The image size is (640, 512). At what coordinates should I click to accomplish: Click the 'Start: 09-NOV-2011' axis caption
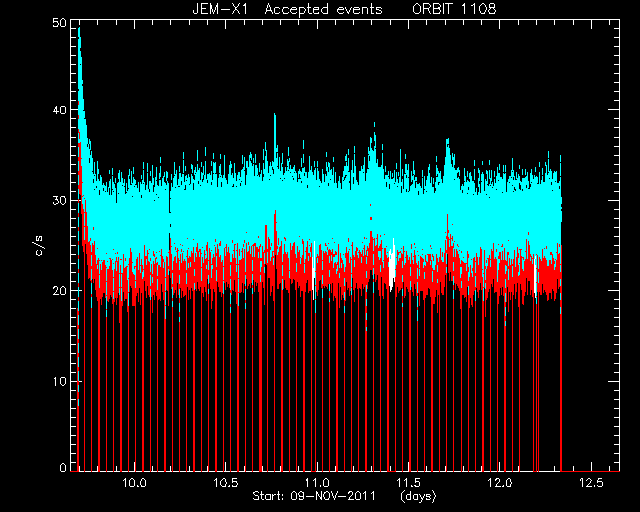click(313, 496)
